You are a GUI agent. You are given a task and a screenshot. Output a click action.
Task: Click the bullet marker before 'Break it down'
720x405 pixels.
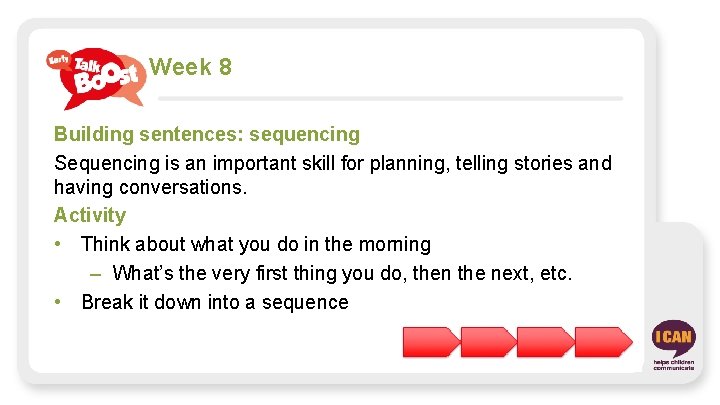tap(61, 302)
